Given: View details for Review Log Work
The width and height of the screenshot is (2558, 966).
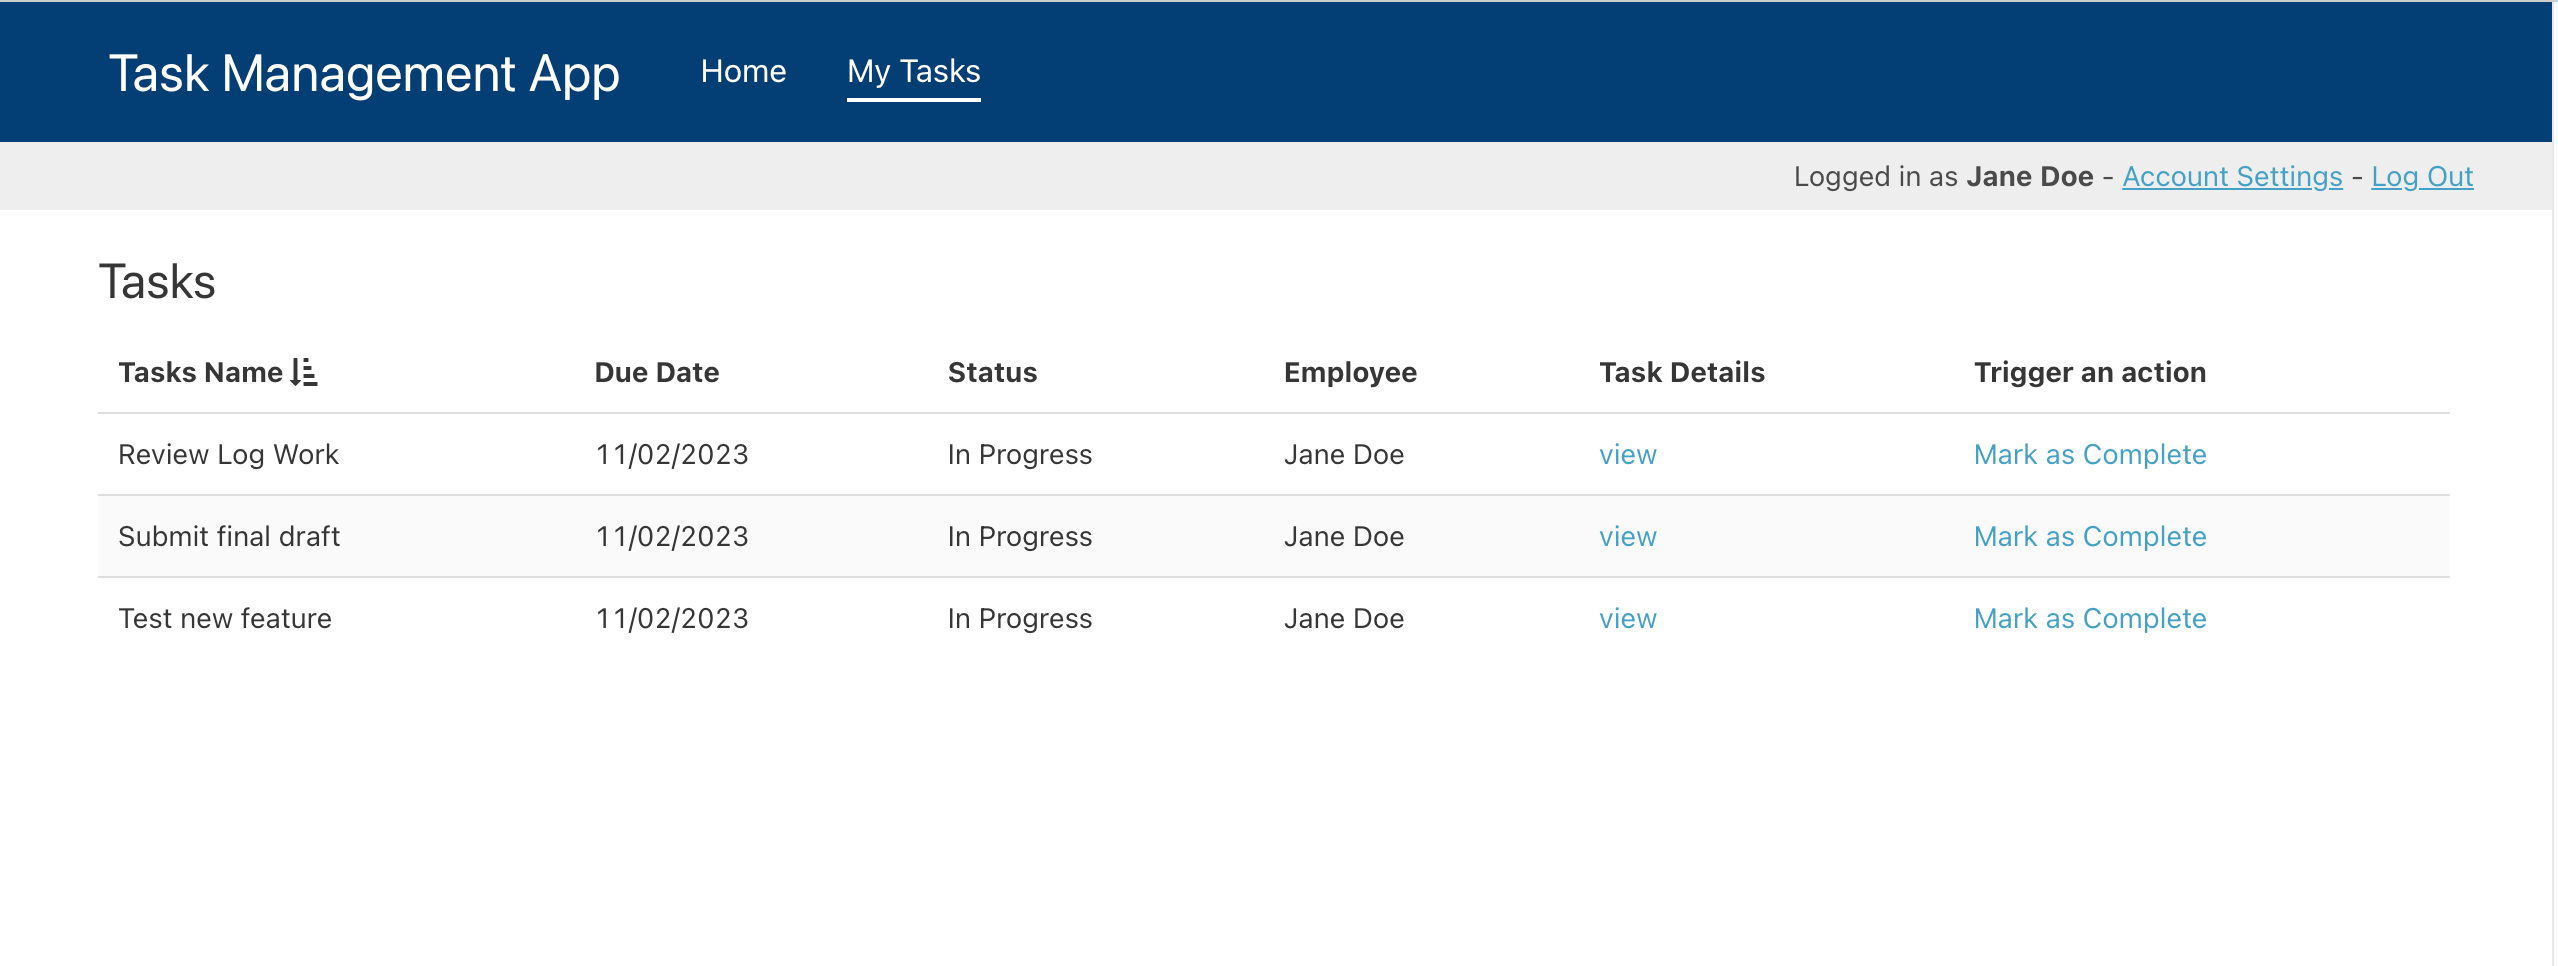Looking at the screenshot, I should tap(1627, 454).
